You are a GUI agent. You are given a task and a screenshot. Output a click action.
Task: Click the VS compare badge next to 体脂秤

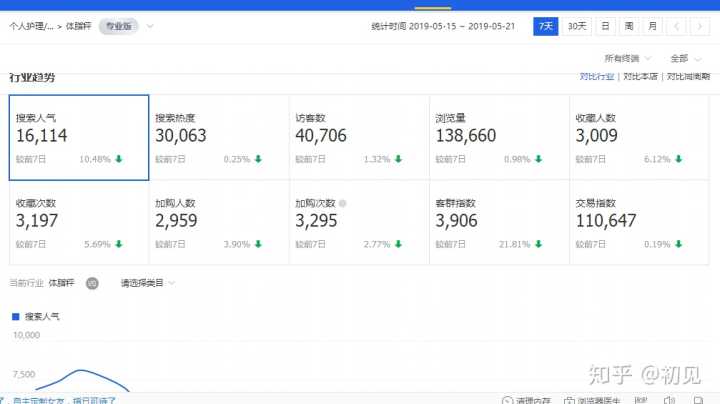92,283
